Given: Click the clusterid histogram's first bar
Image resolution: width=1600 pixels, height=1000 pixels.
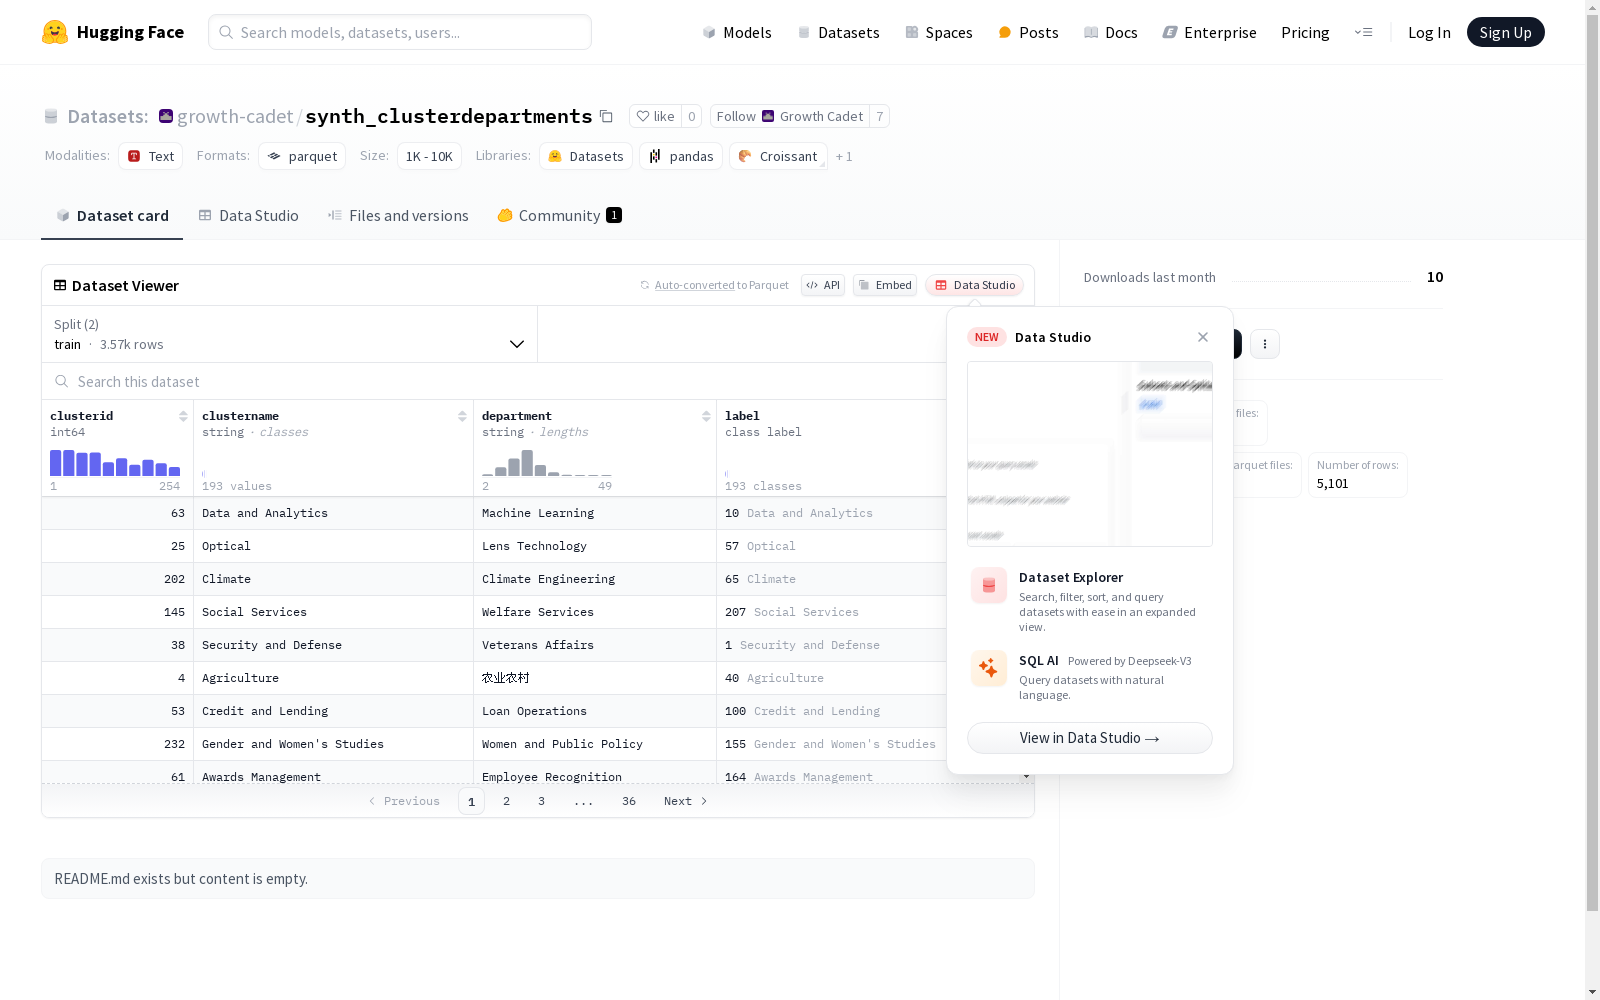Looking at the screenshot, I should pyautogui.click(x=56, y=463).
